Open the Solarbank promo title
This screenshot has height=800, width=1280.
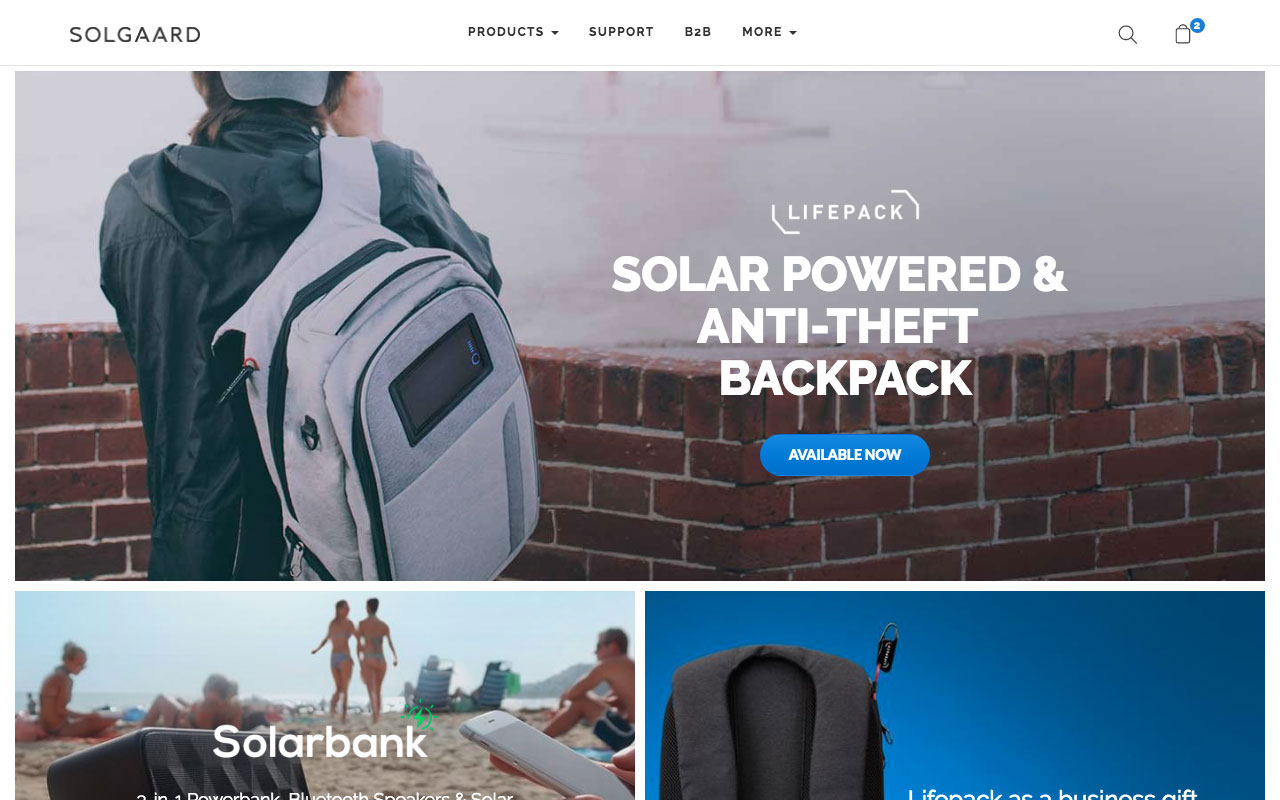(x=320, y=742)
